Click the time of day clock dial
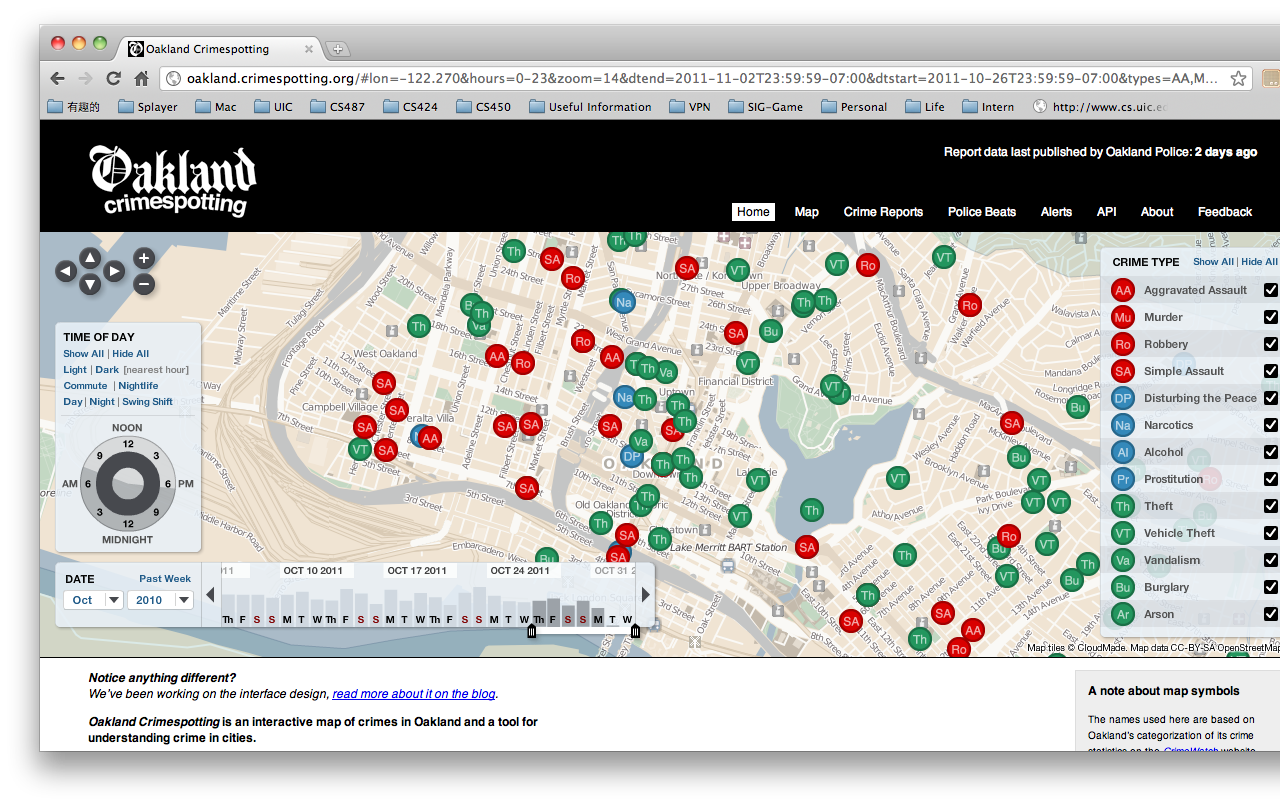This screenshot has width=1280, height=800. pyautogui.click(x=127, y=485)
